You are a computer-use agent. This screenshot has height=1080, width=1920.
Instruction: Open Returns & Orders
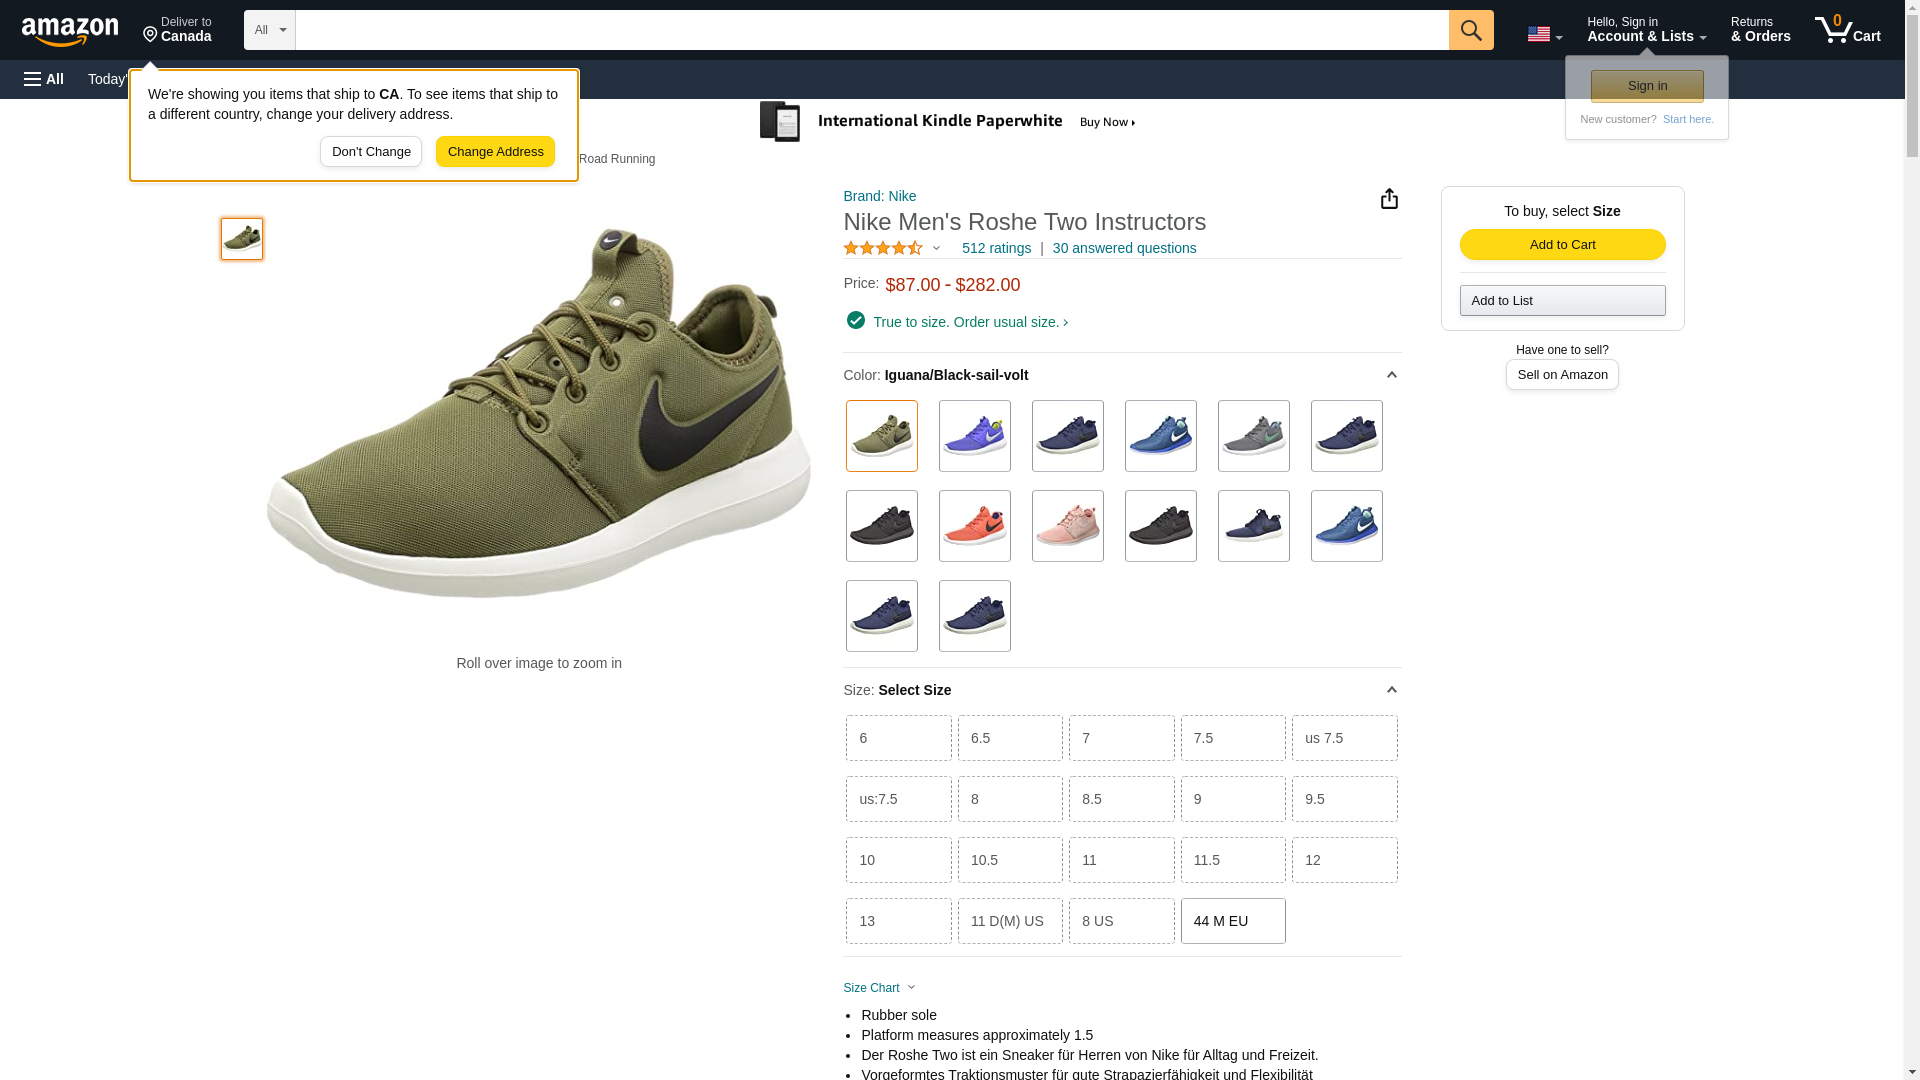click(1760, 30)
